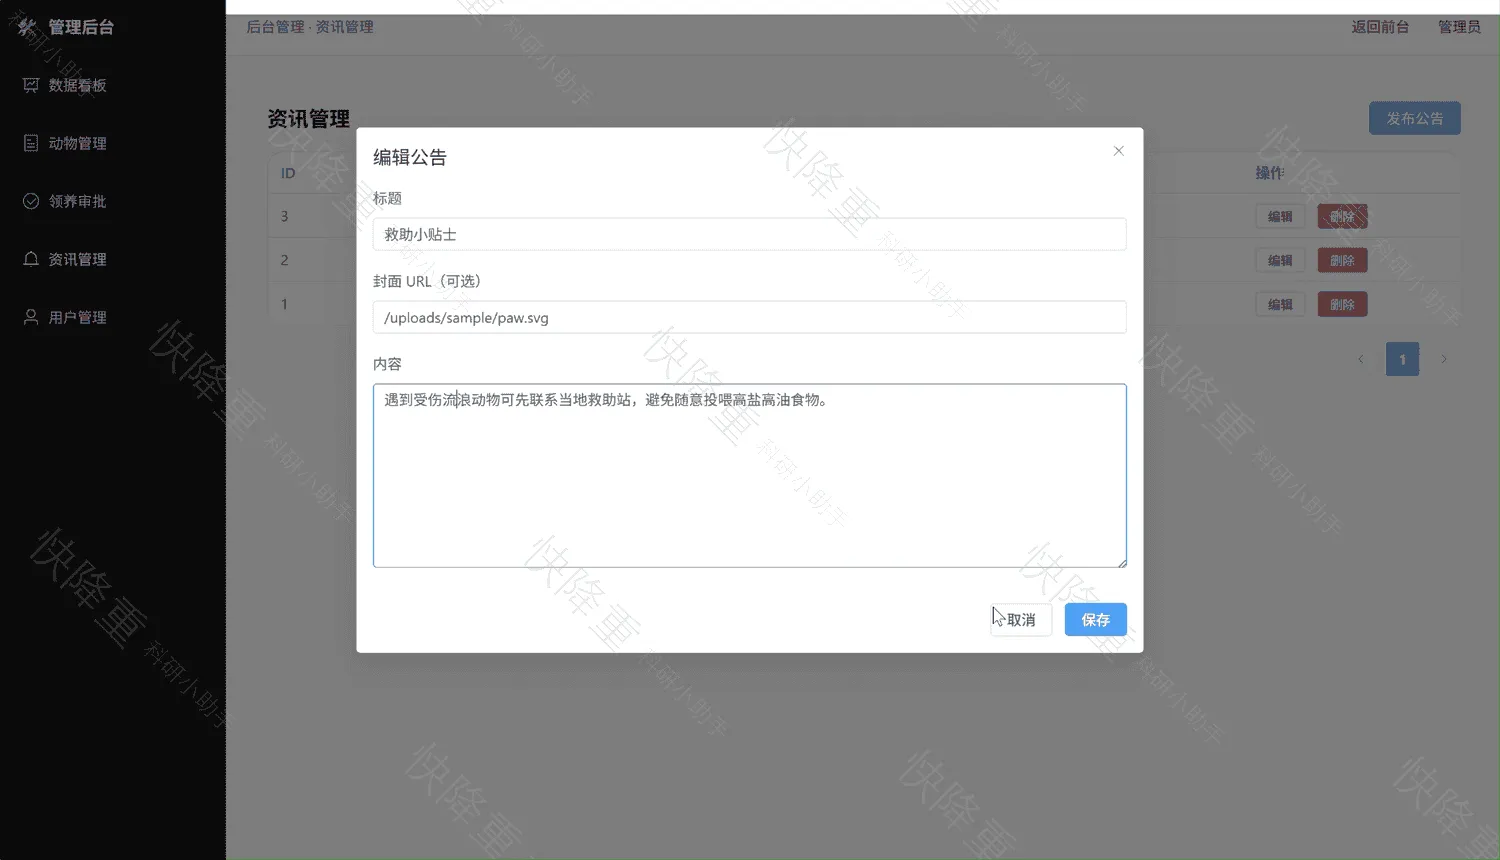Close the 编辑公告 dialog

pyautogui.click(x=1118, y=151)
